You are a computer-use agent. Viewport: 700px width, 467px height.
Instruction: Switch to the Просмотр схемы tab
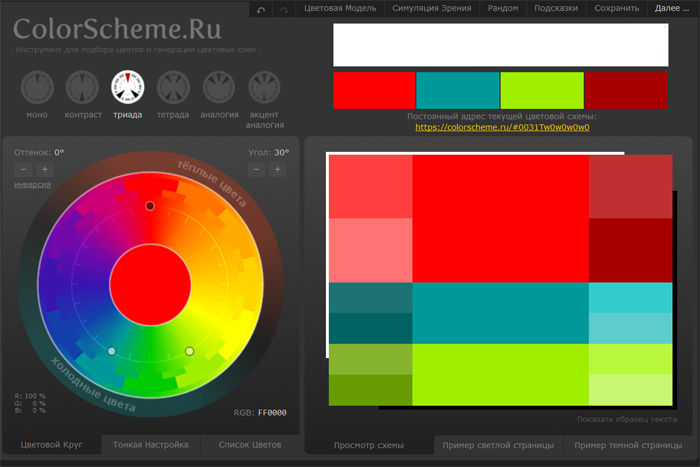(x=369, y=445)
